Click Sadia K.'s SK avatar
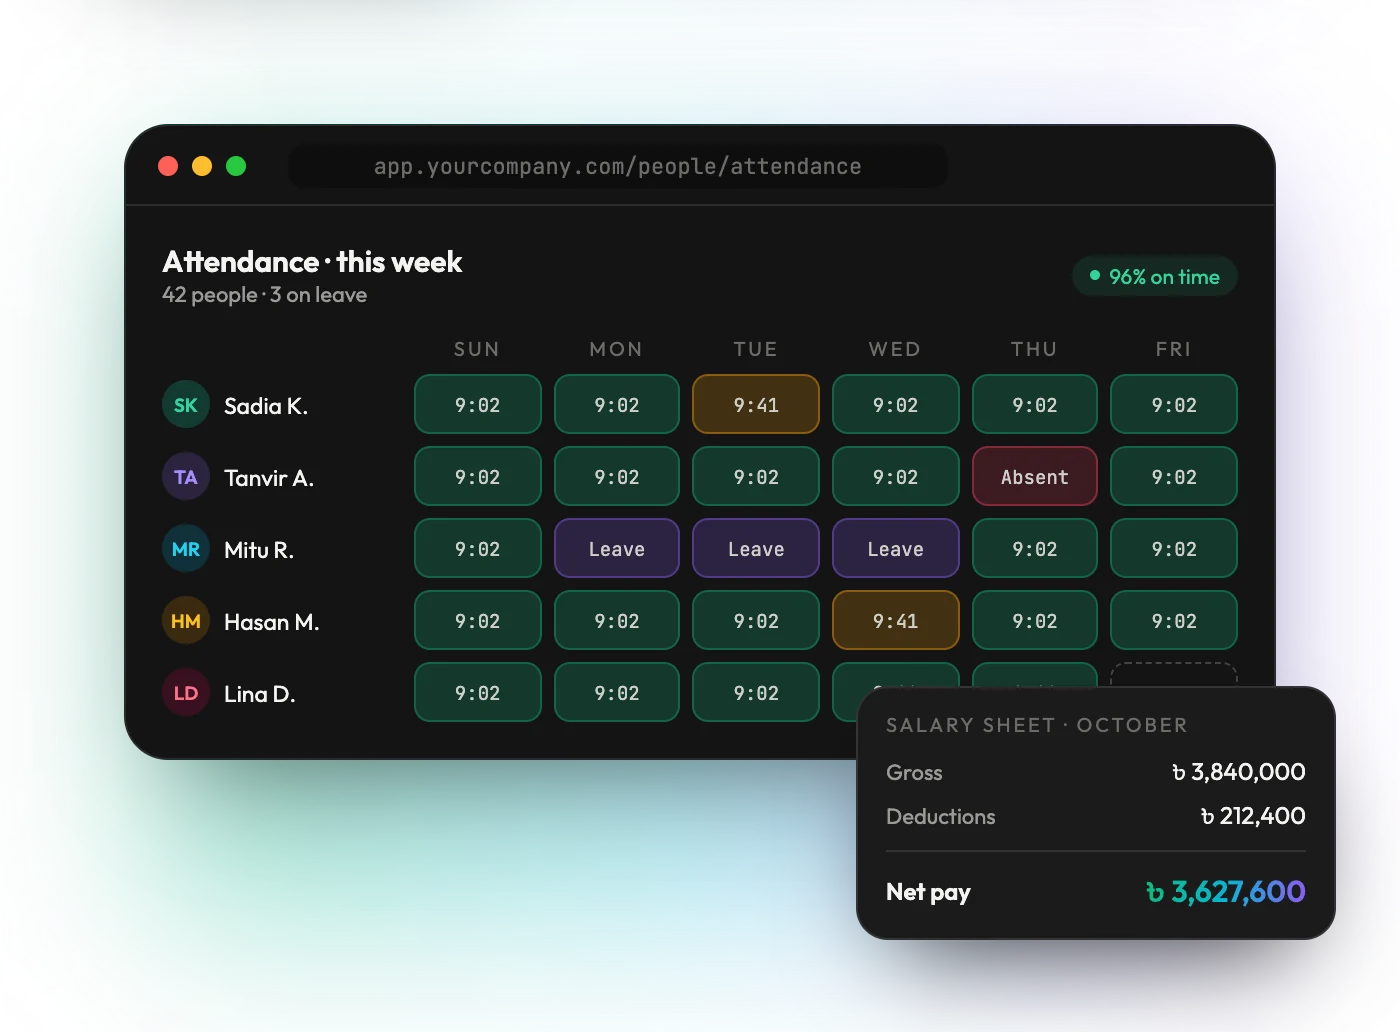This screenshot has height=1032, width=1400. coord(186,405)
